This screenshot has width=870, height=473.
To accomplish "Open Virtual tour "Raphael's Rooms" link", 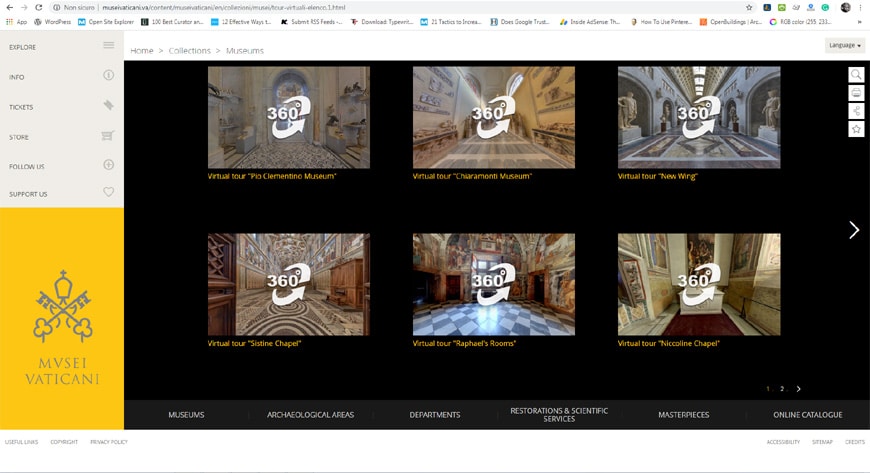I will pyautogui.click(x=464, y=343).
